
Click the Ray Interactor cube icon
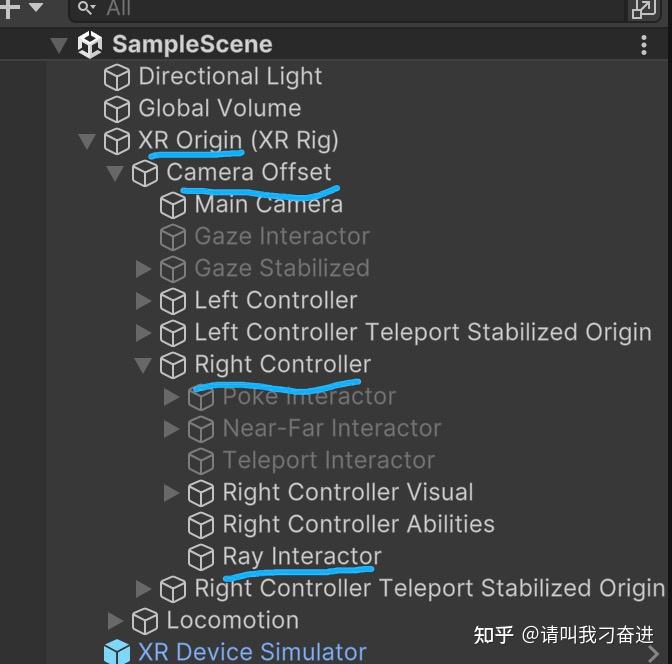point(201,557)
